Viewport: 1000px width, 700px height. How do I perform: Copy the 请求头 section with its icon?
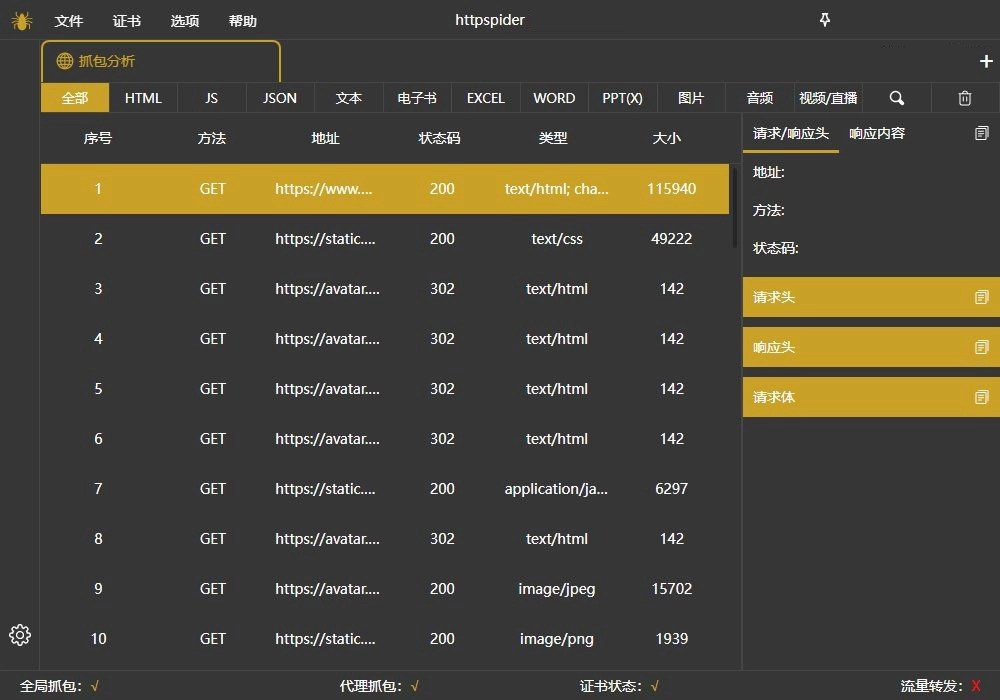982,297
